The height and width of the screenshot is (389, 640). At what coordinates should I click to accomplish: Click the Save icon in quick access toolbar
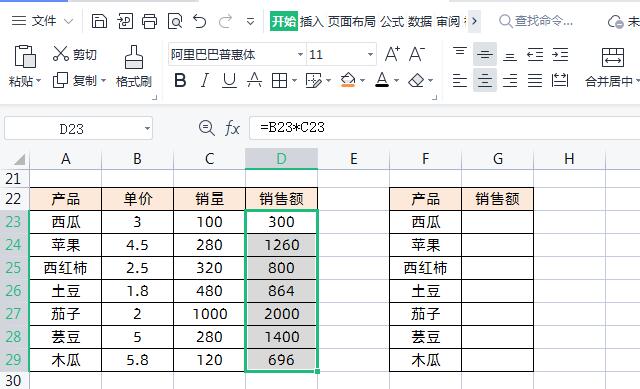99,21
